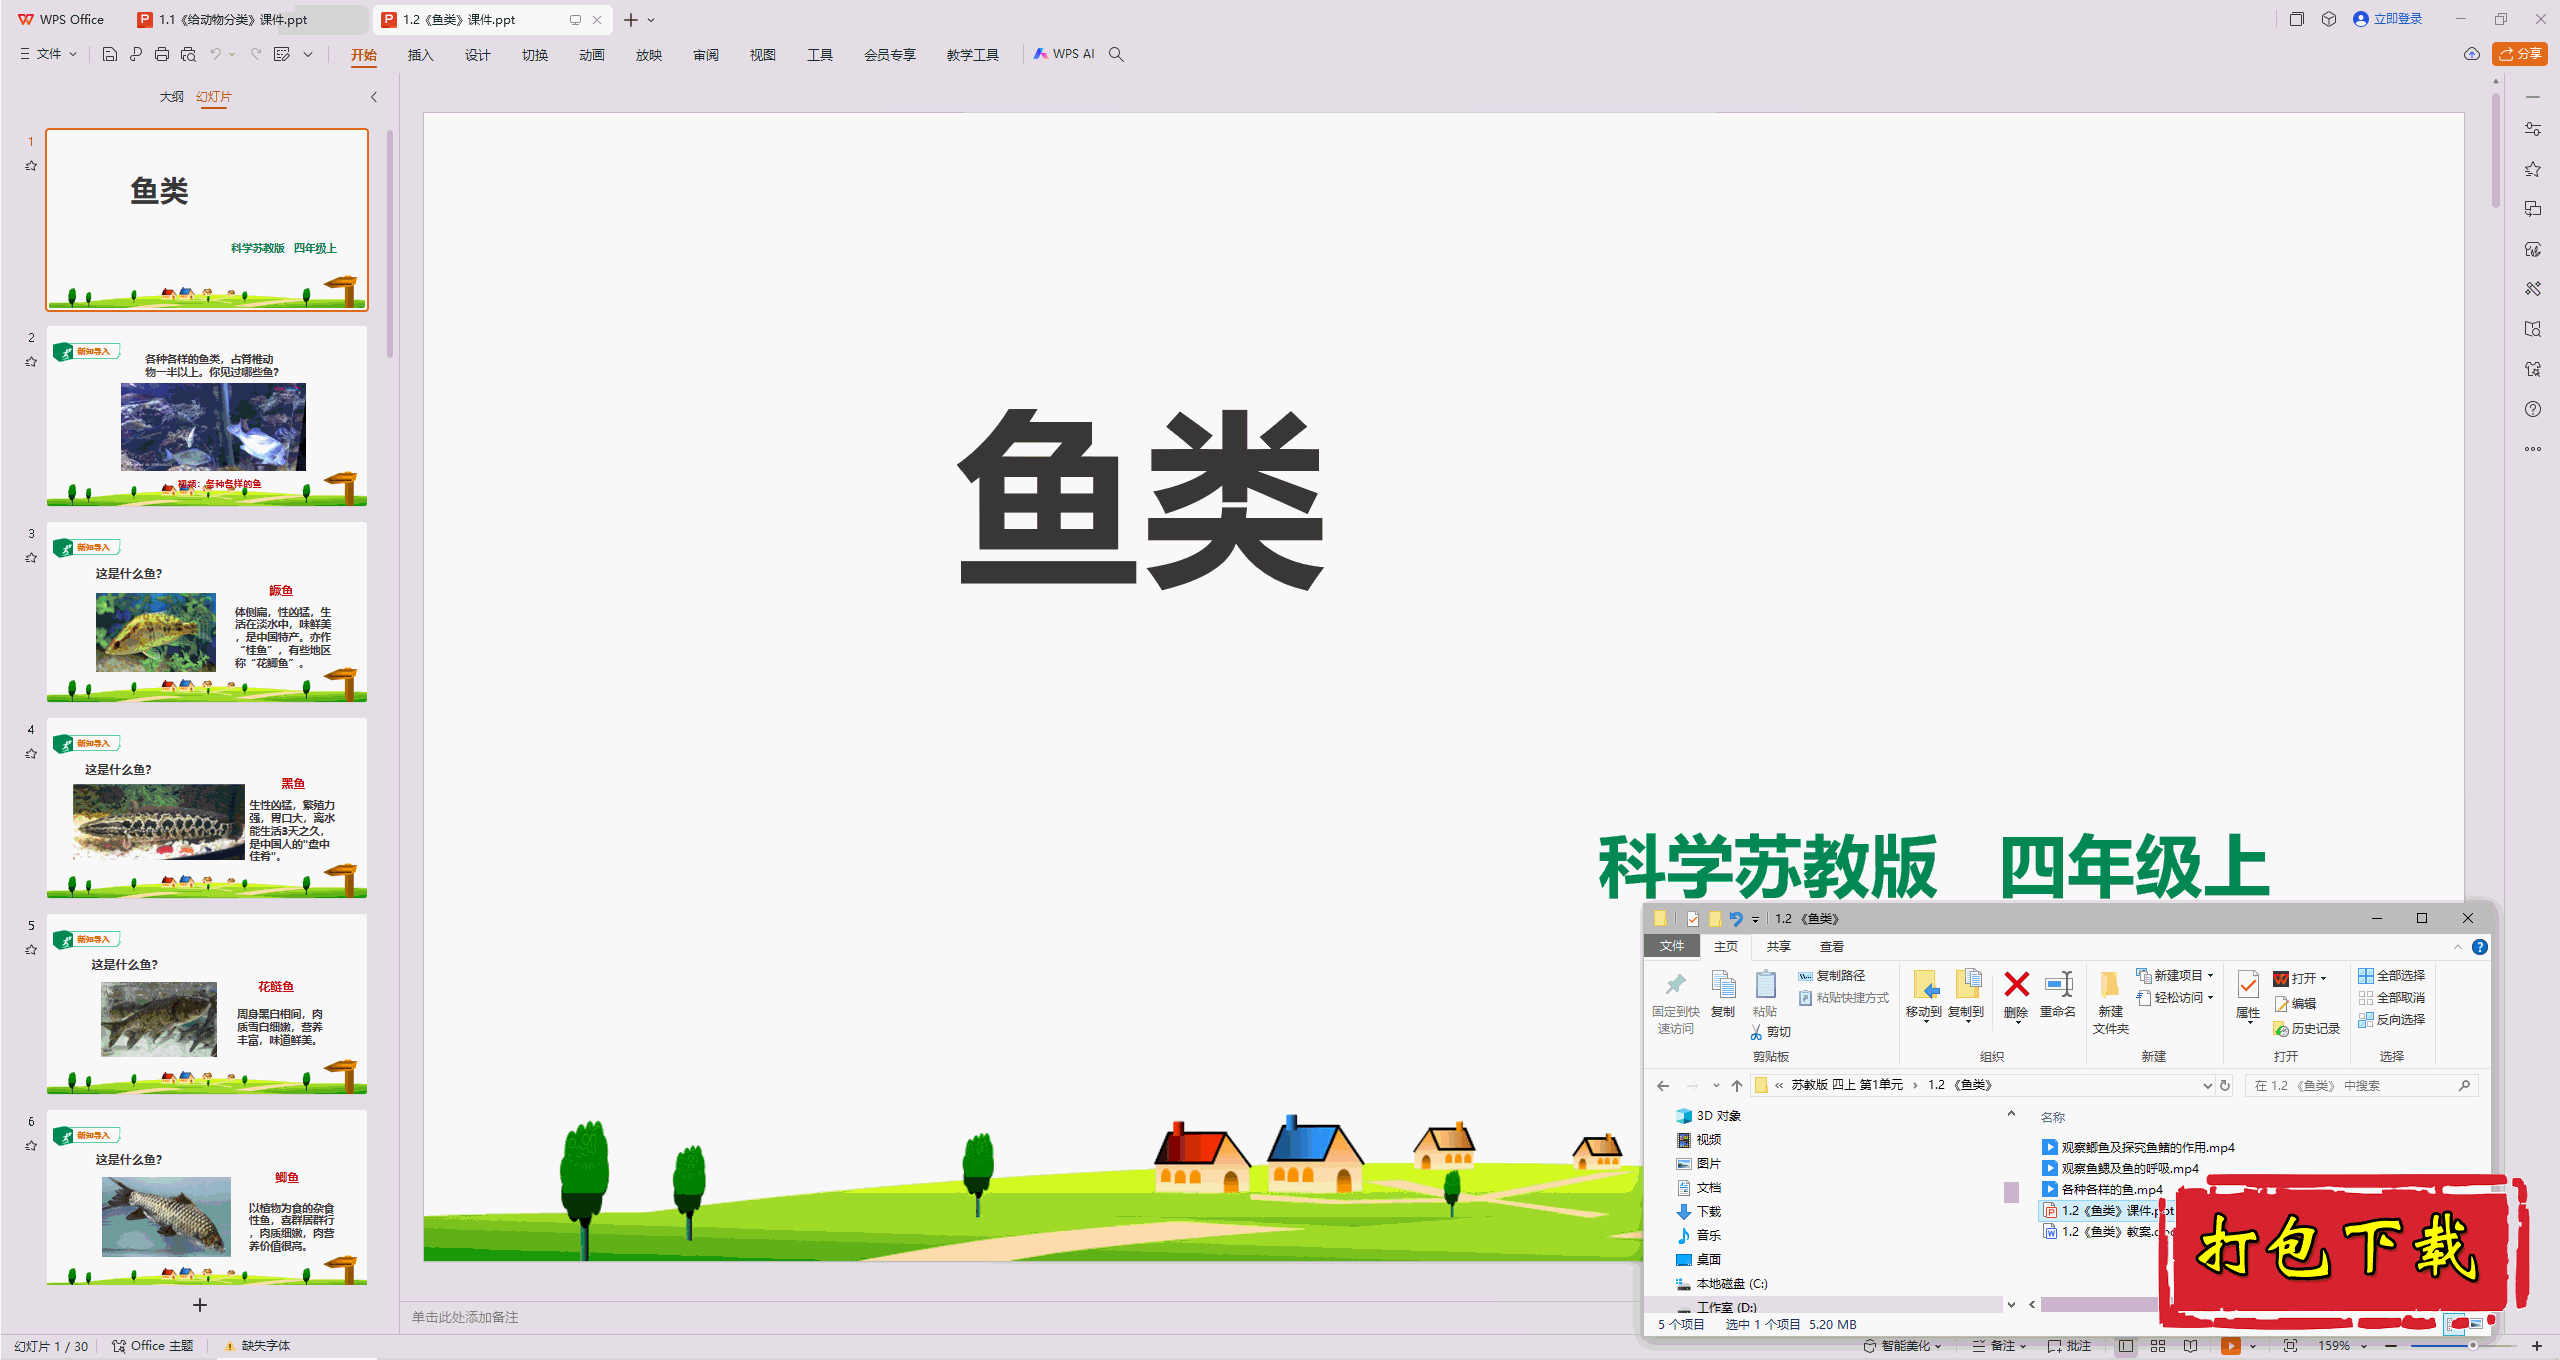
Task: Collapse the Explorer ribbon with caret
Action: 2458,947
